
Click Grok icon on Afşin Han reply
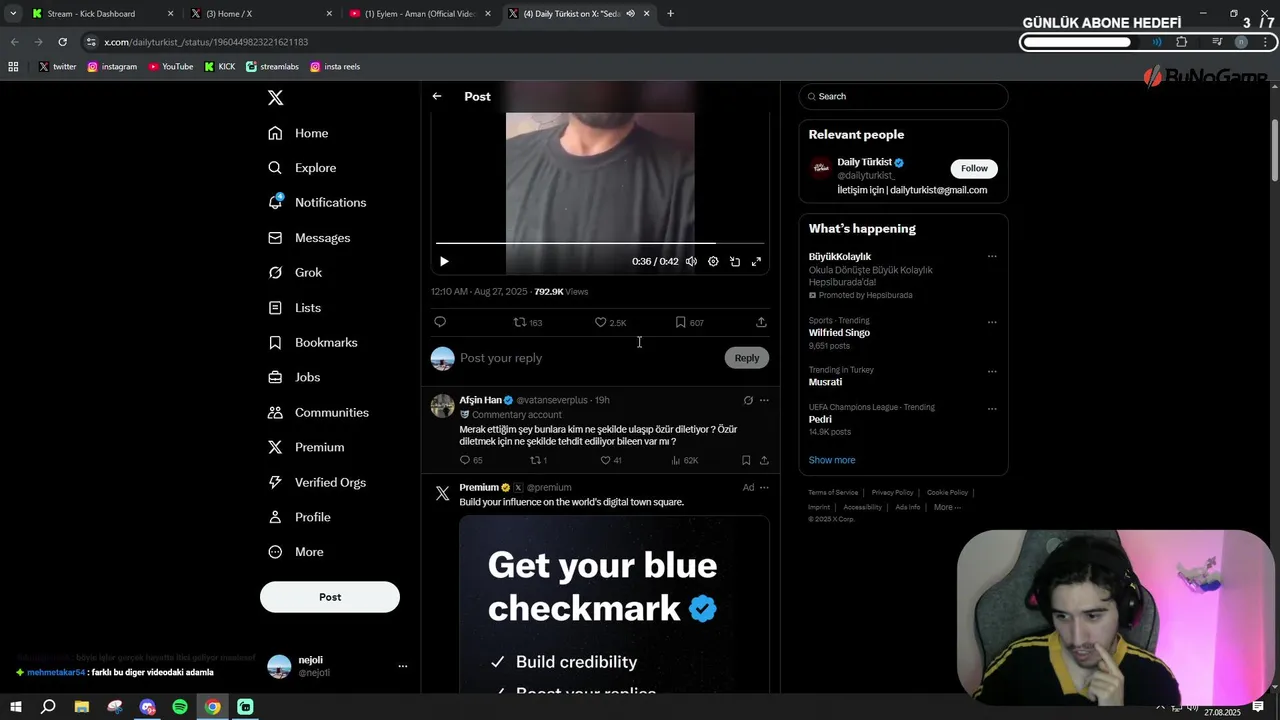(x=748, y=400)
